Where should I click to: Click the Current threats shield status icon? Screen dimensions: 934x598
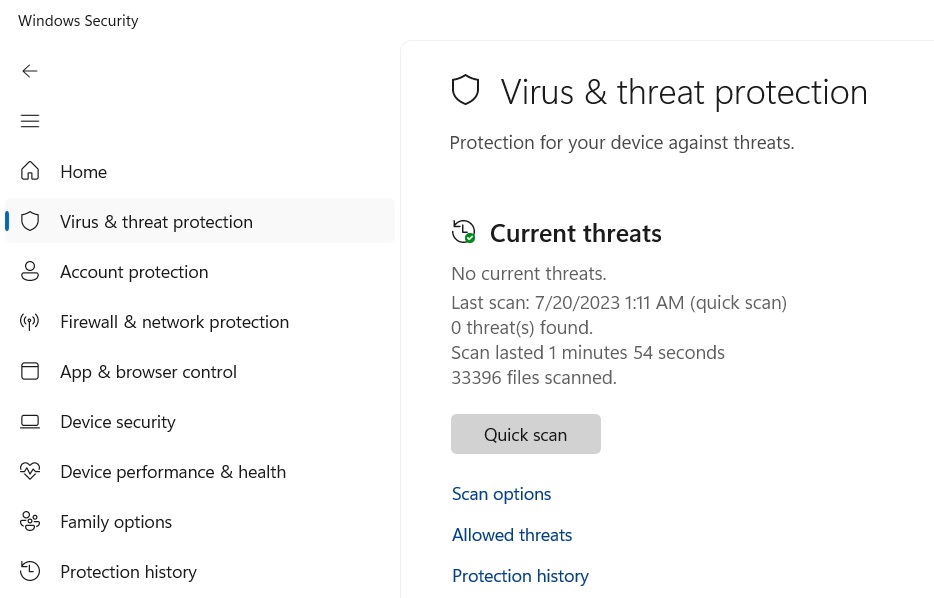463,232
